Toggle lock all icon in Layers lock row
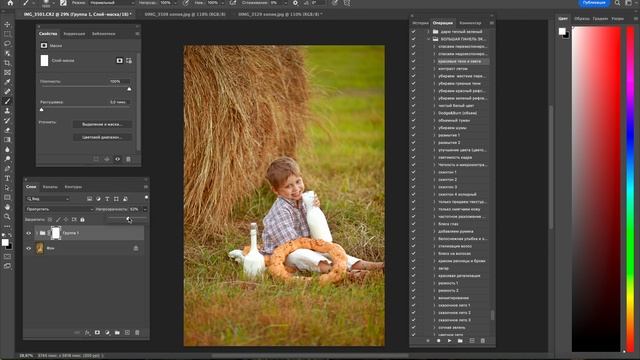Screen dimensions: 640x360 (x=82, y=220)
